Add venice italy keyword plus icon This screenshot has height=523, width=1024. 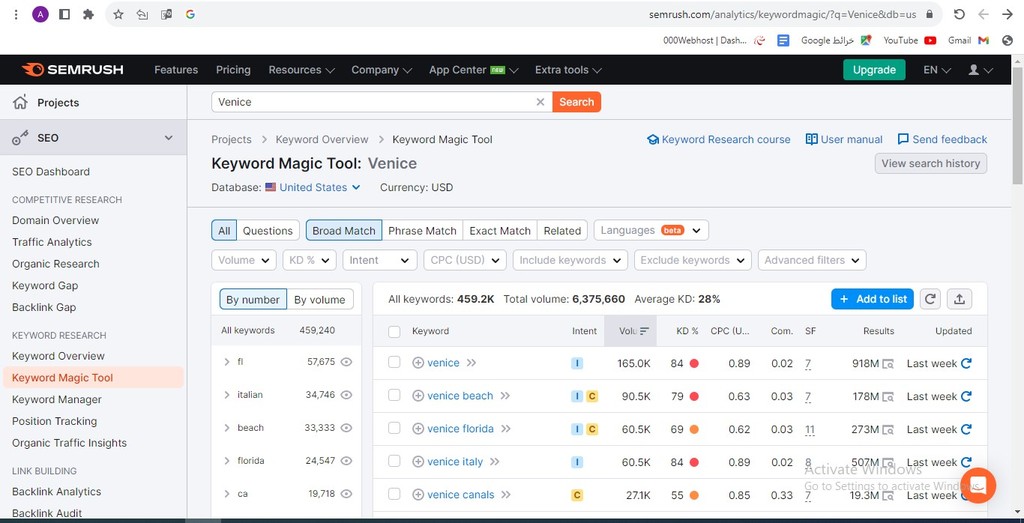coord(418,462)
